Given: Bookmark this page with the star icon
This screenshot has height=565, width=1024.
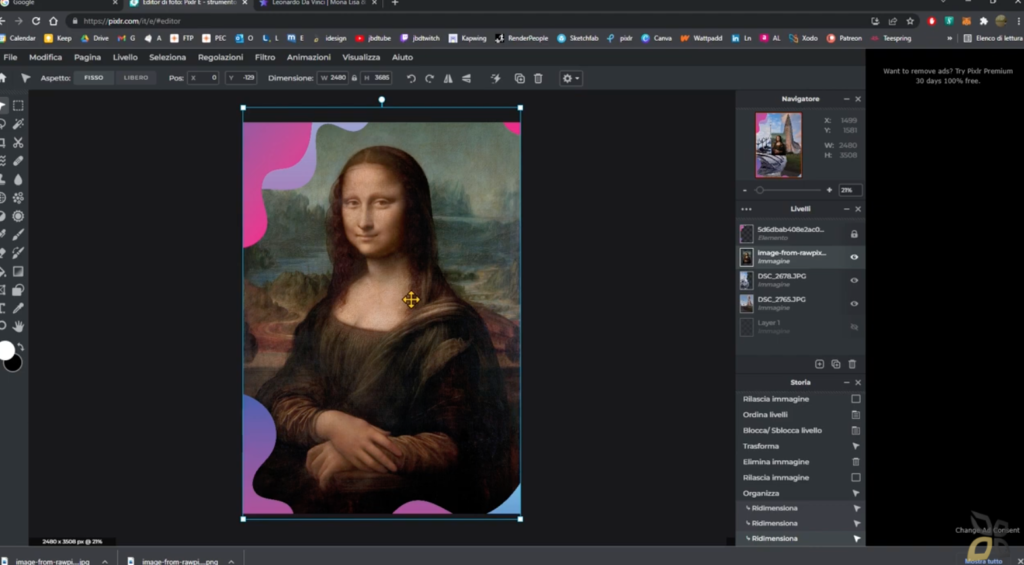Looking at the screenshot, I should (x=910, y=21).
